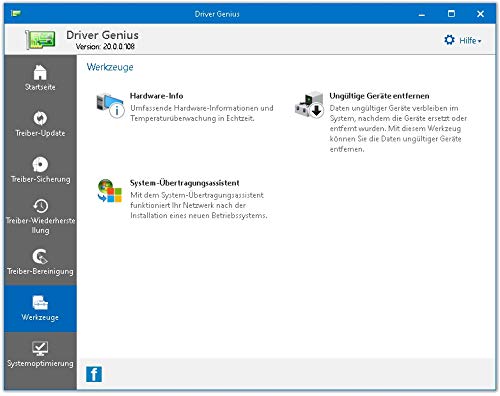Click the settings gear icon
The image size is (500, 396).
pos(449,40)
